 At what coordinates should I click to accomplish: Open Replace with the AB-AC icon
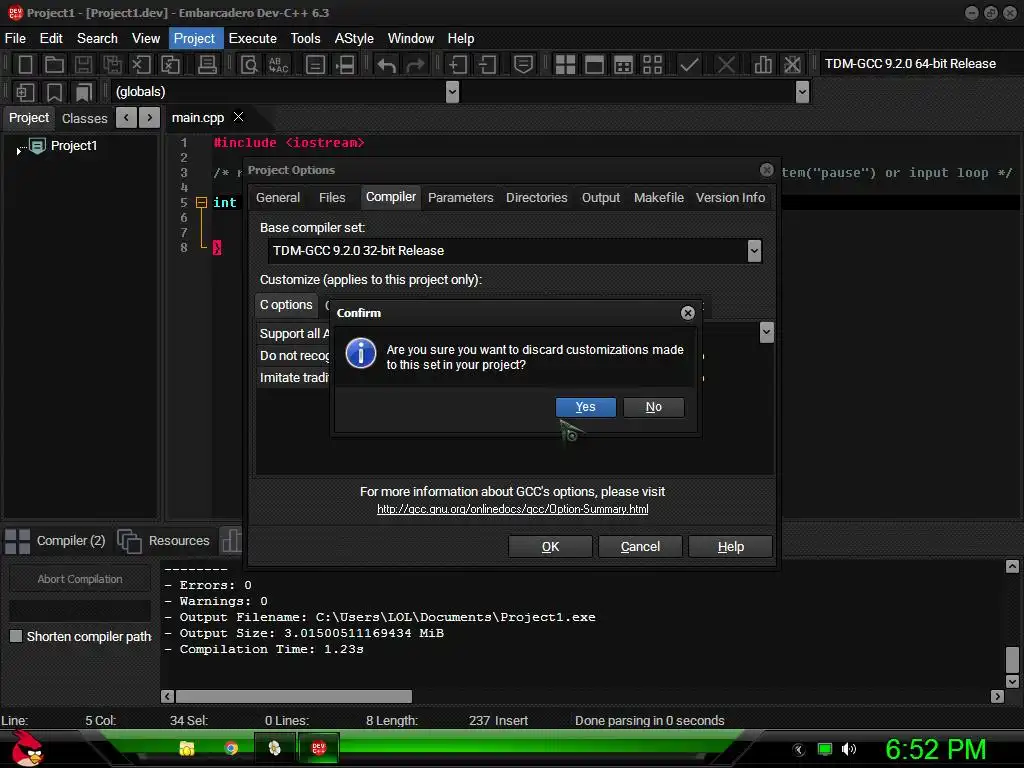[278, 64]
